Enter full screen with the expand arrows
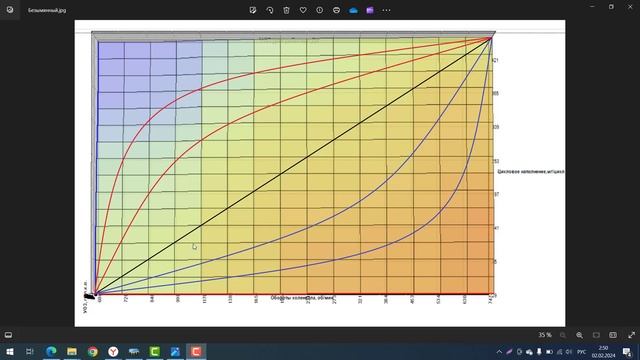This screenshot has width=640, height=360. point(631,335)
